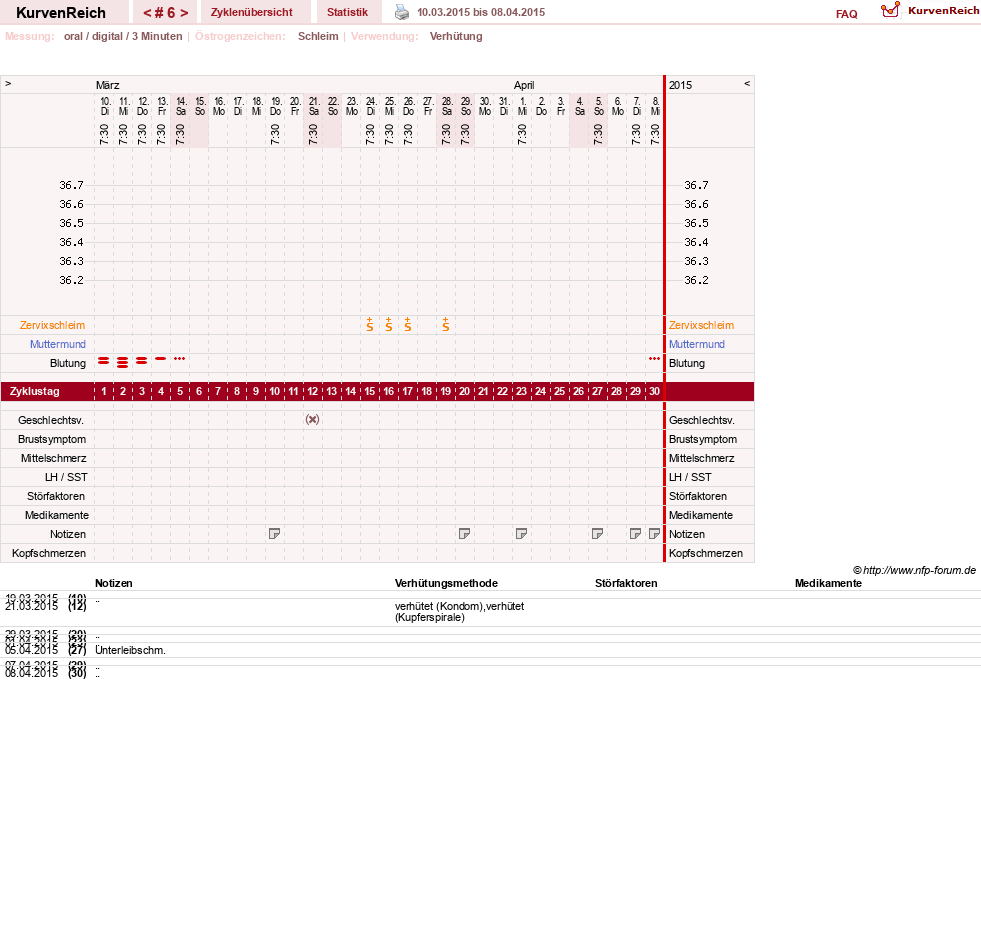This screenshot has height=937, width=981.
Task: Open note icon on cycle day 29
Action: pos(635,534)
